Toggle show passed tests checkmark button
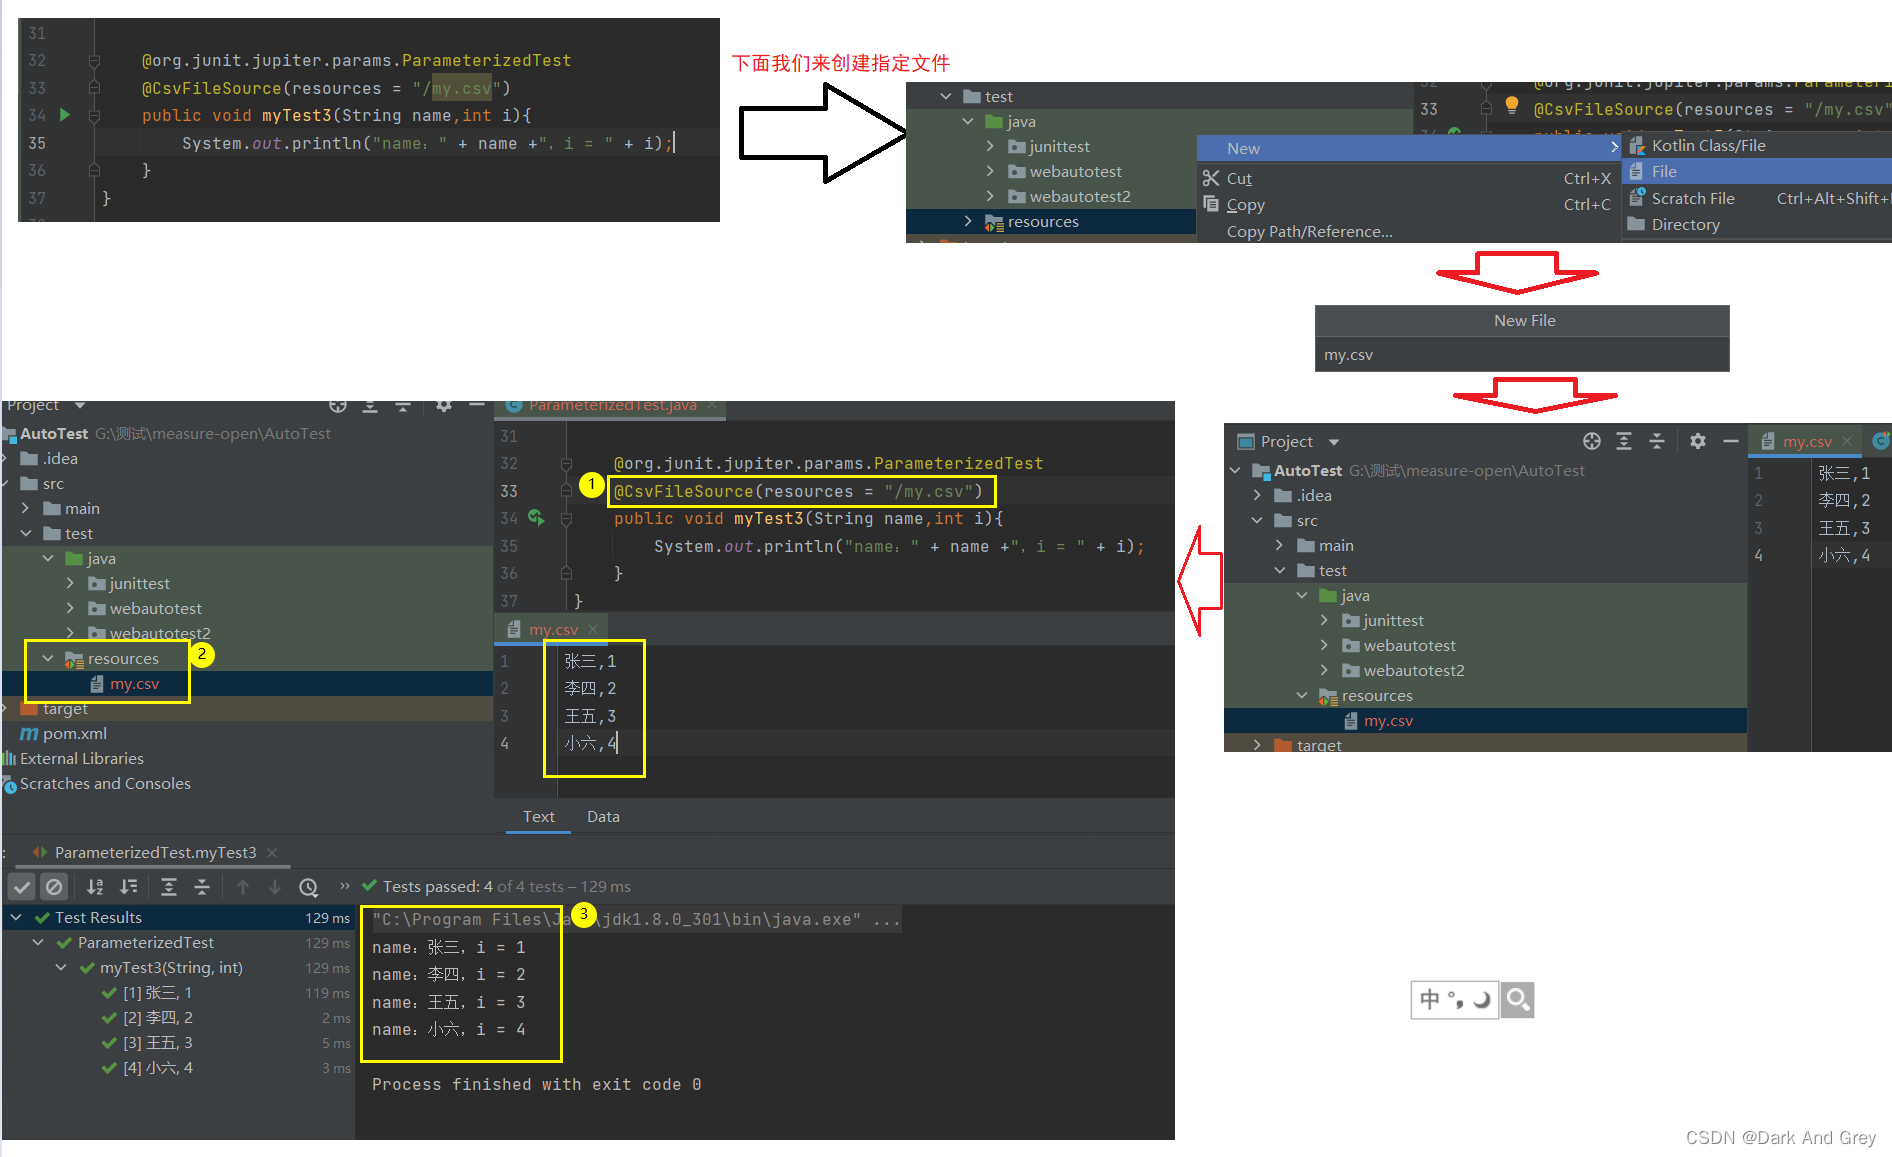 tap(22, 887)
